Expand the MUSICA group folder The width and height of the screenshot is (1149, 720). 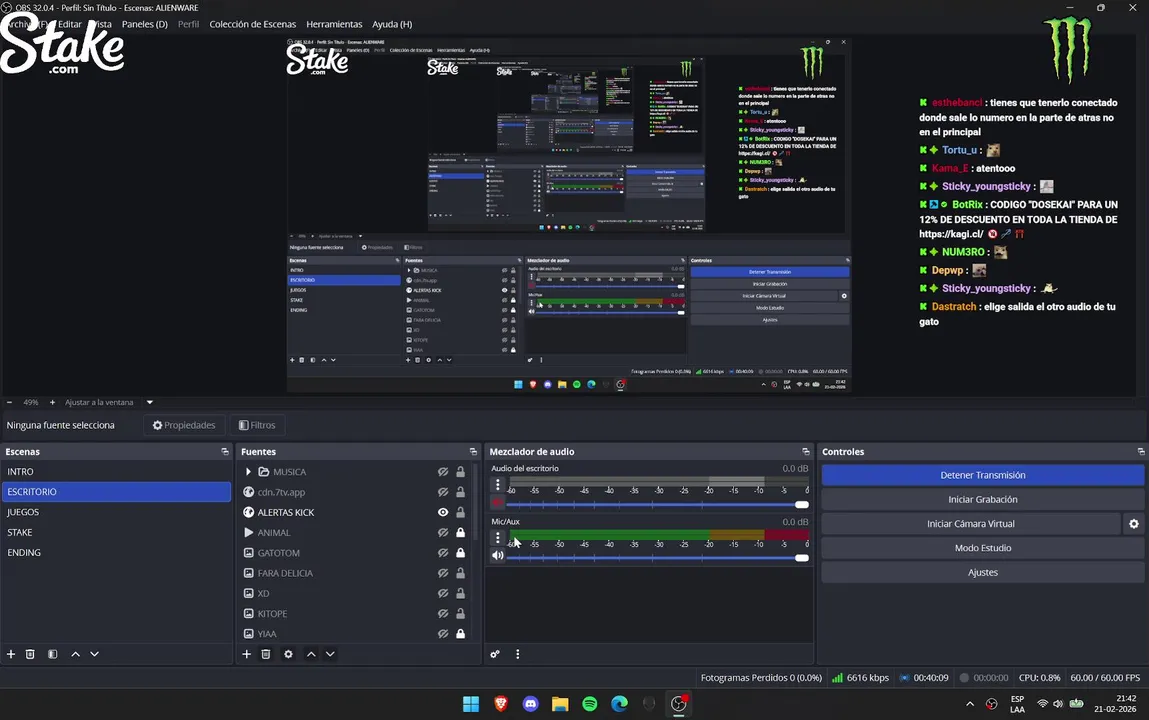click(248, 472)
